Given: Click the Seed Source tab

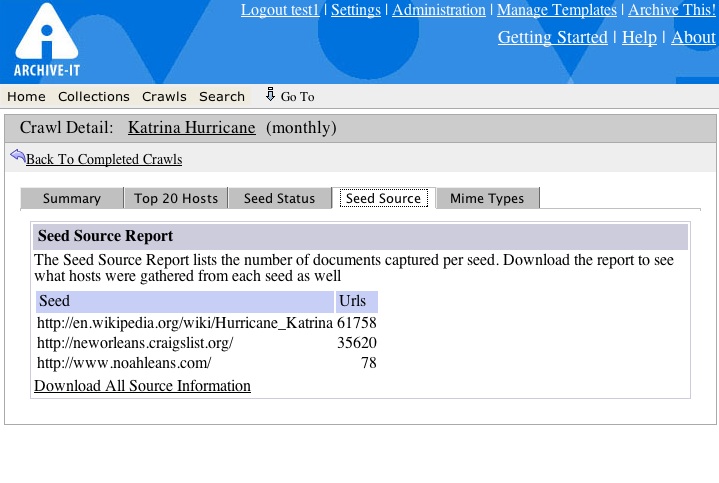Looking at the screenshot, I should 383,198.
